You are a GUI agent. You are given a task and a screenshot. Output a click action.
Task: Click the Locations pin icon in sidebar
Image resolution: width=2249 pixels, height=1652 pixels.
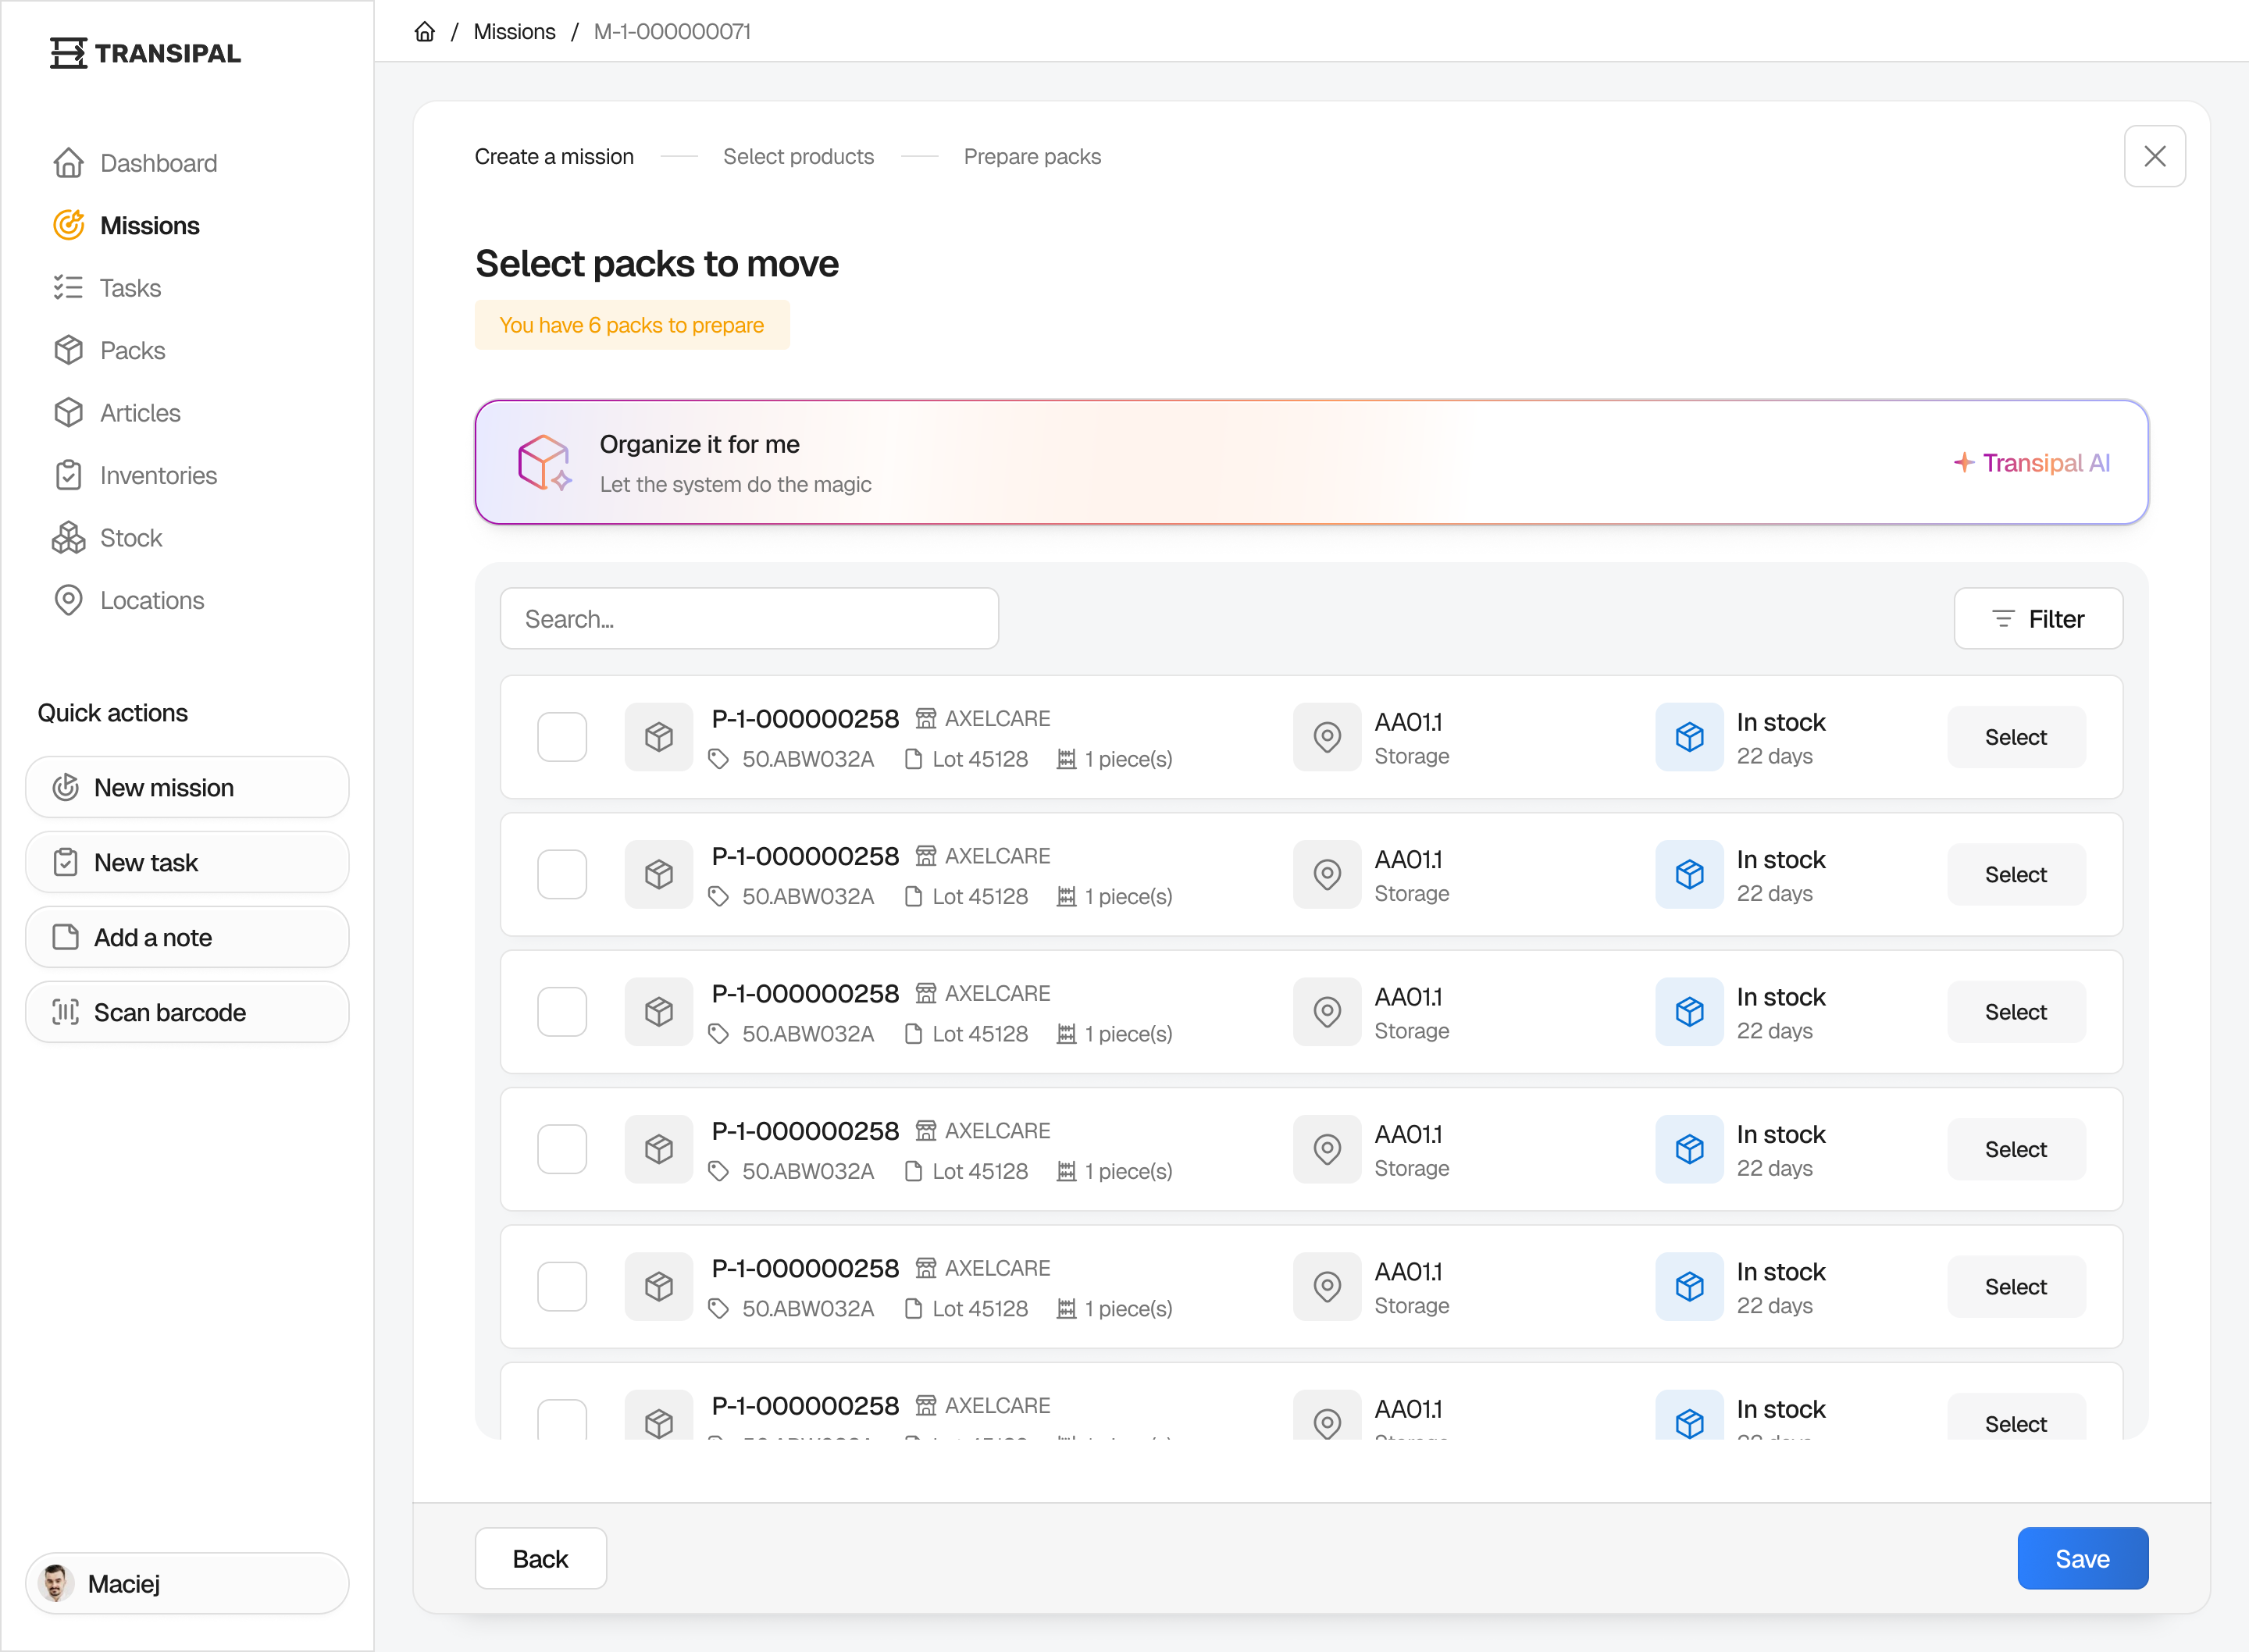68,600
